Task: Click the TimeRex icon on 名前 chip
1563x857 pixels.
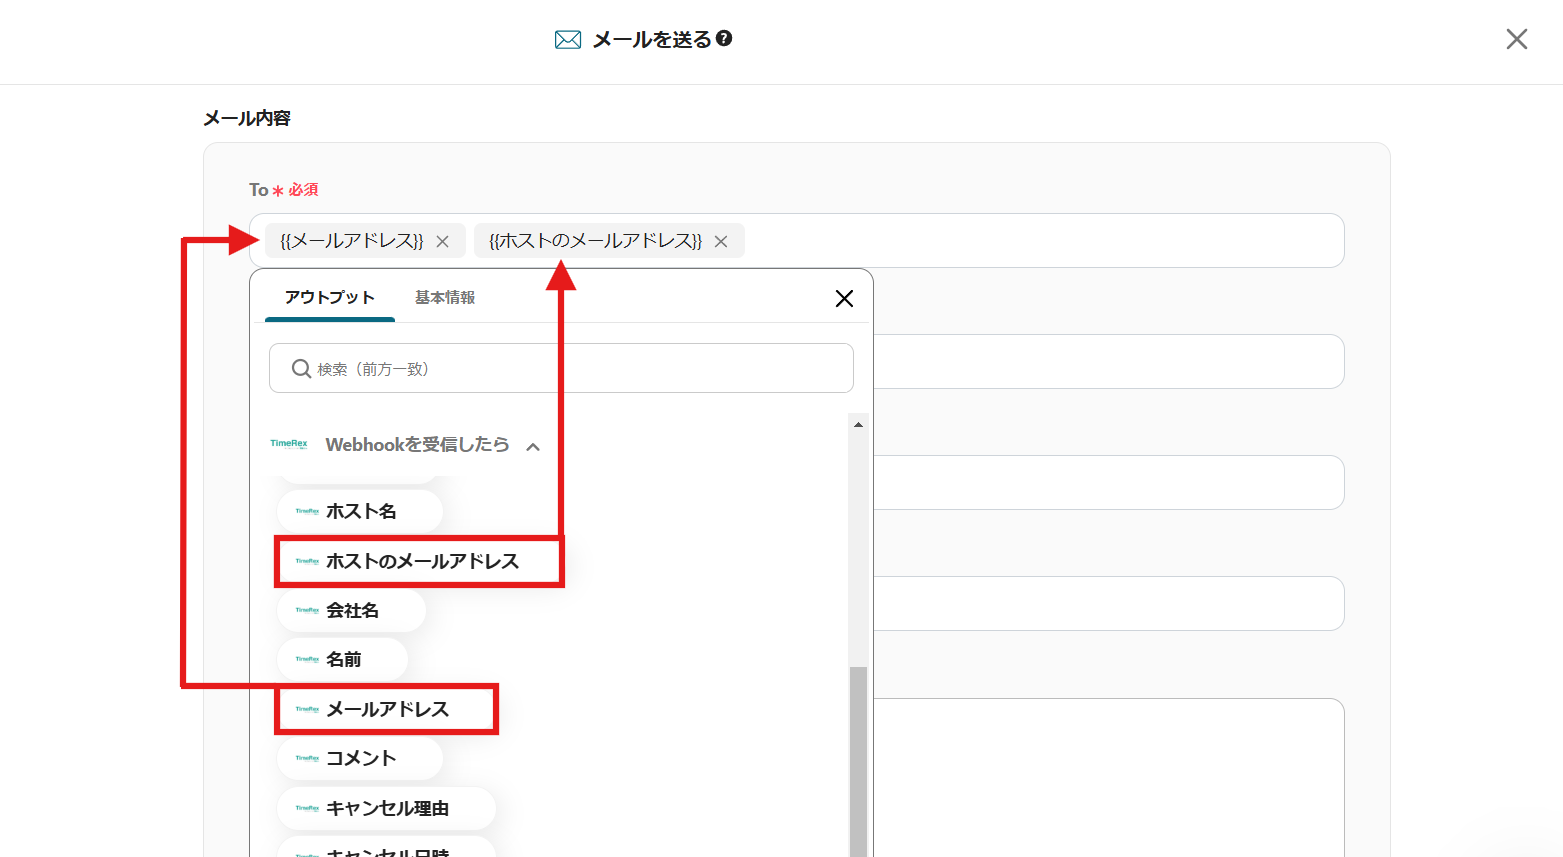Action: tap(307, 659)
